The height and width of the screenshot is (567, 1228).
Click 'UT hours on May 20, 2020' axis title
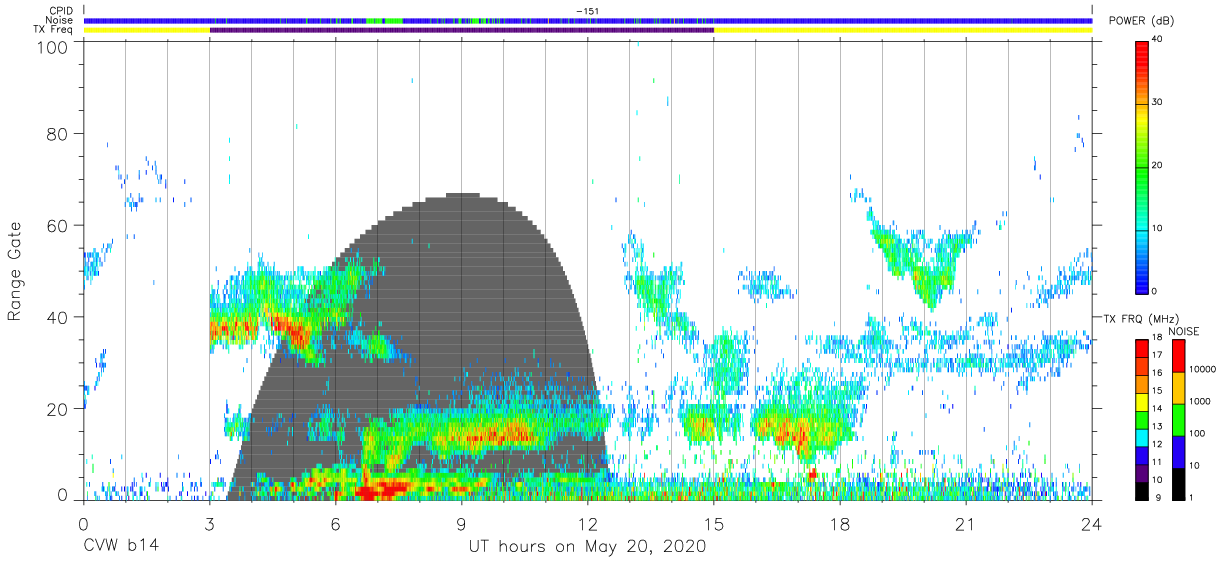coord(587,547)
